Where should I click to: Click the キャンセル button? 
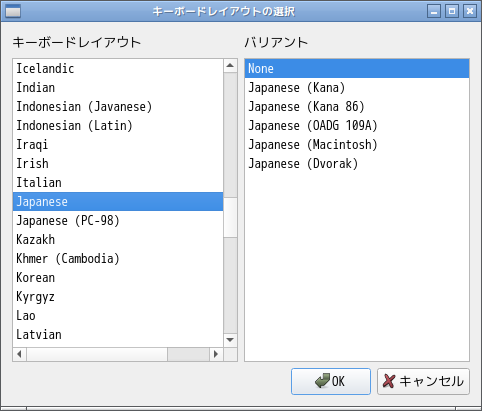pyautogui.click(x=423, y=381)
